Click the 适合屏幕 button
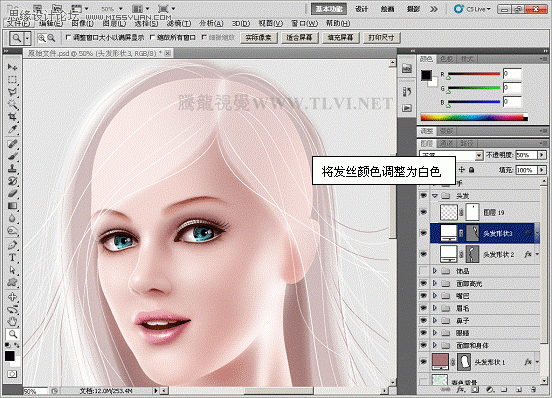Image resolution: width=552 pixels, height=398 pixels. point(300,38)
